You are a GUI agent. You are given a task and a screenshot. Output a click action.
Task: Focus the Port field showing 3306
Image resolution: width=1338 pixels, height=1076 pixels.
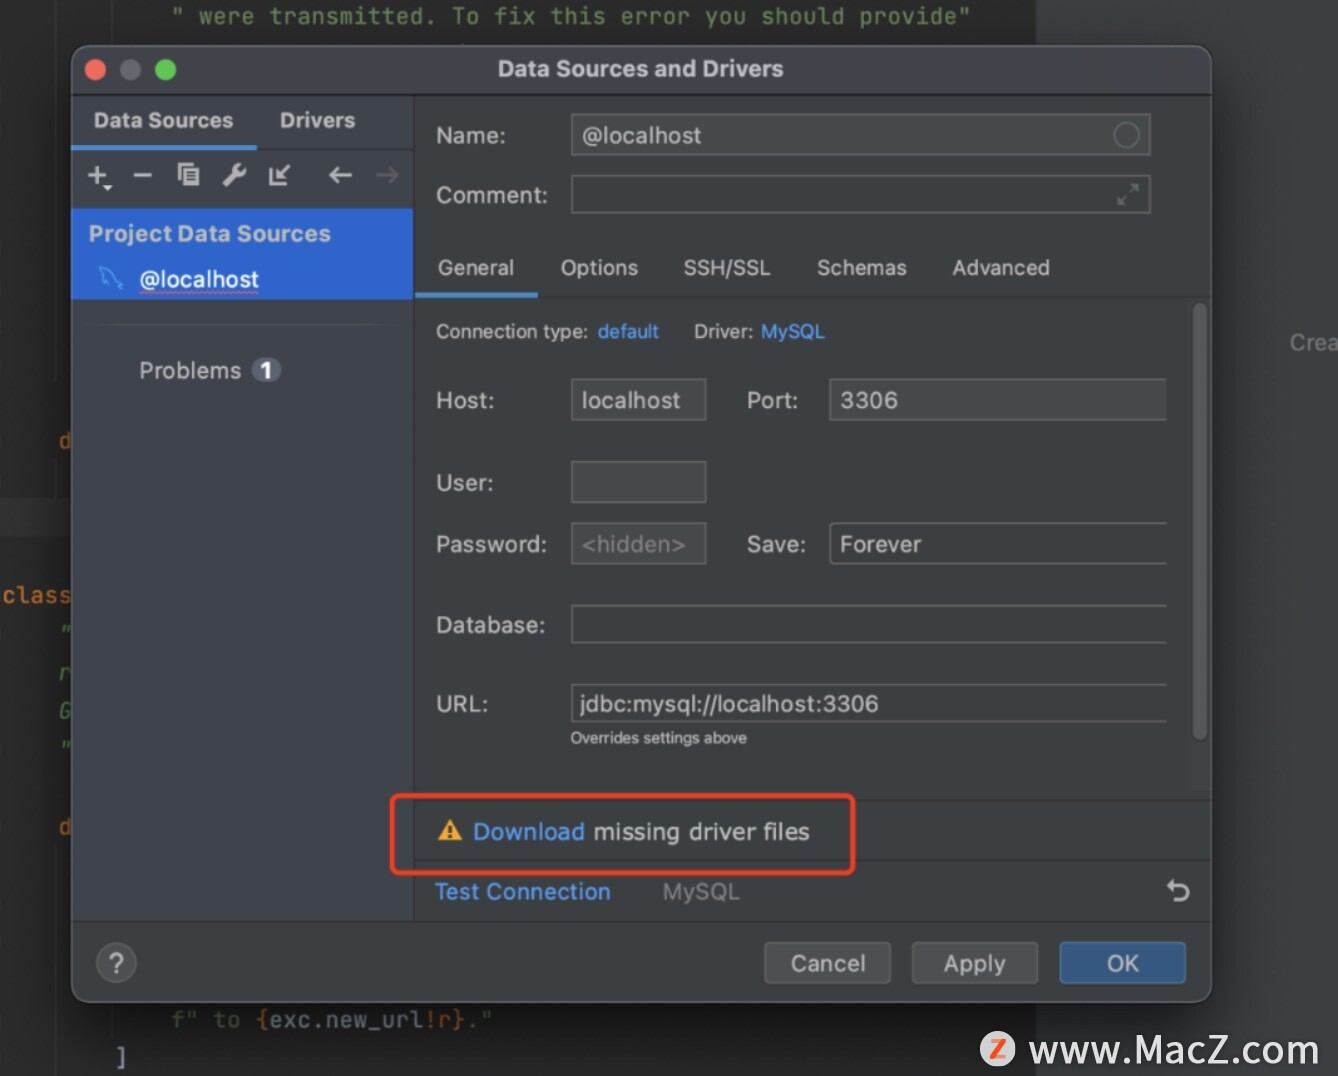pyautogui.click(x=998, y=400)
